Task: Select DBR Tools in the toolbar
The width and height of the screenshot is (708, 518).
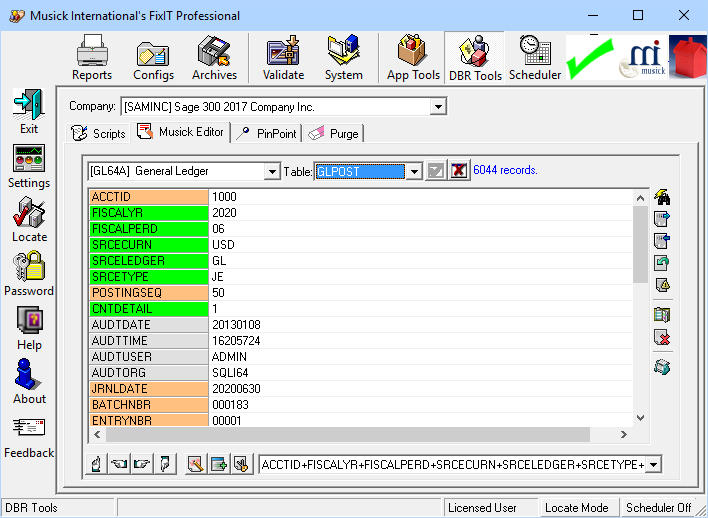Action: click(x=475, y=57)
